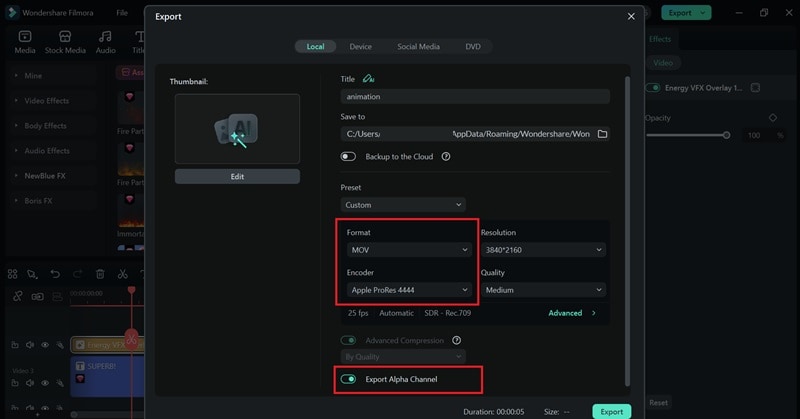Select the Local export tab
The image size is (800, 419).
[x=315, y=46]
